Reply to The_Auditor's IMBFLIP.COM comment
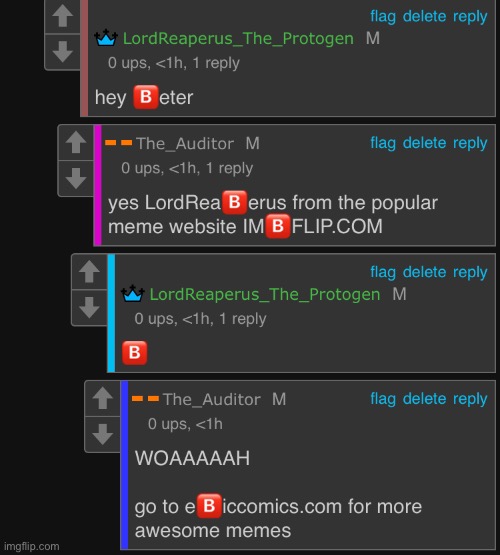Image resolution: width=500 pixels, height=555 pixels. click(x=470, y=143)
